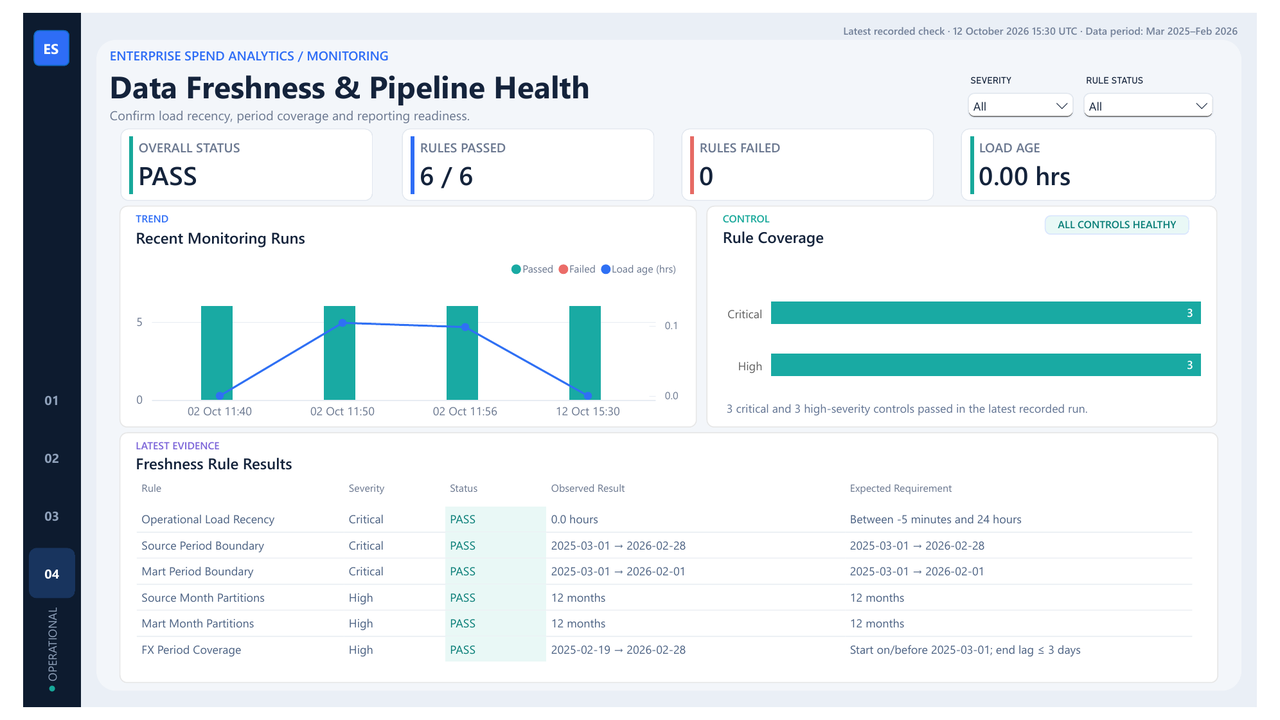
Task: Click the Rules Passed 6 / 6 card
Action: tap(529, 164)
